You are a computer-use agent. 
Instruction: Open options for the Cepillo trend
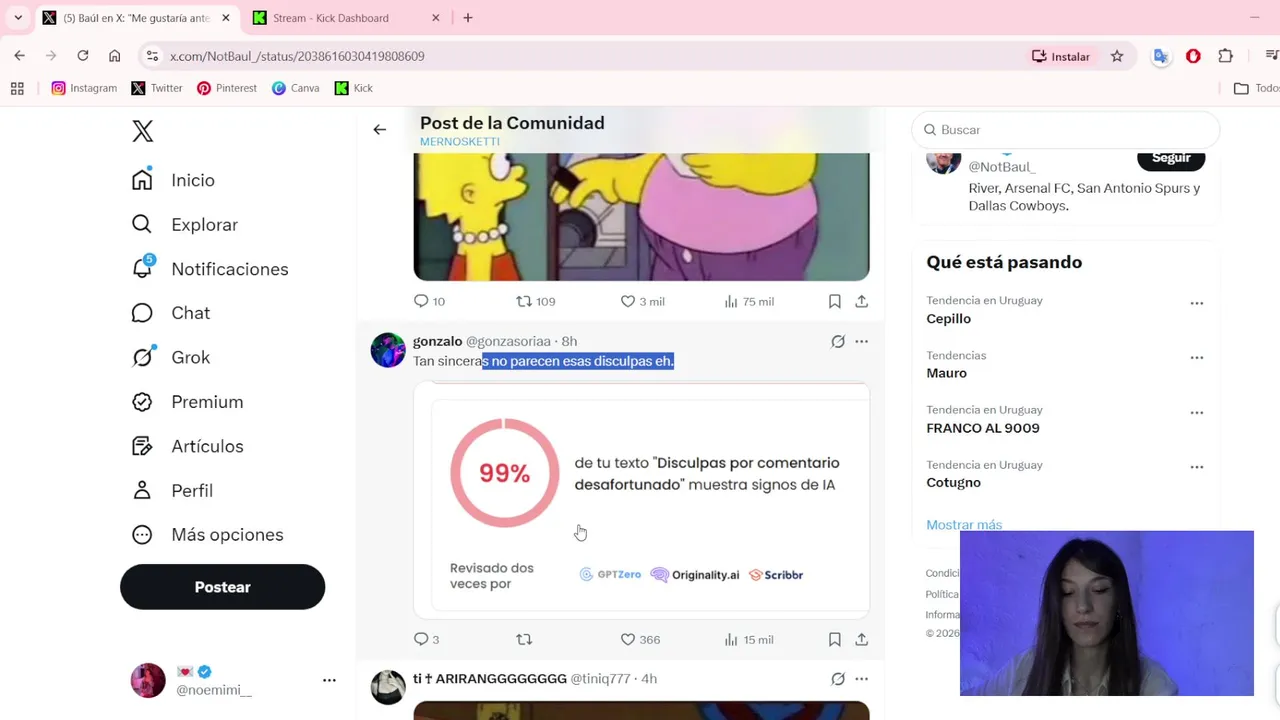(1196, 303)
